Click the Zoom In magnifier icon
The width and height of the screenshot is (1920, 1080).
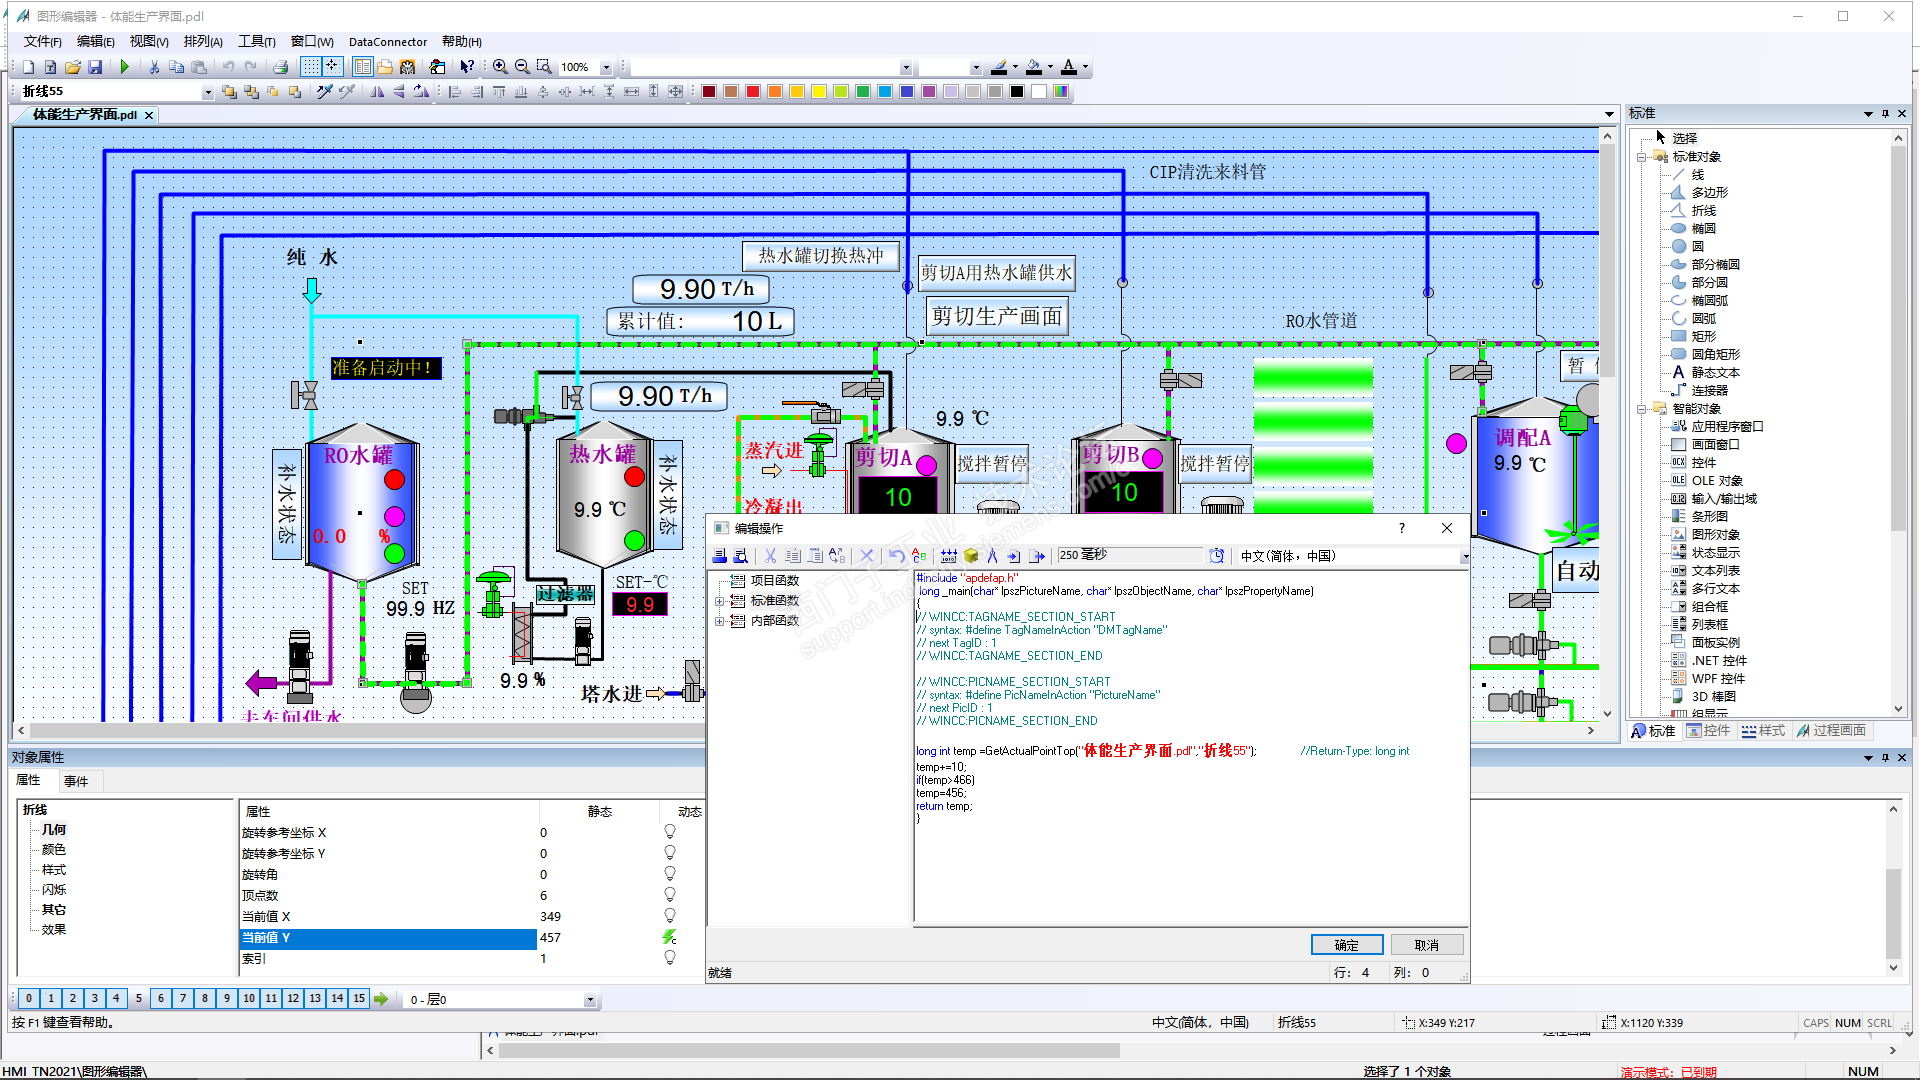point(500,67)
